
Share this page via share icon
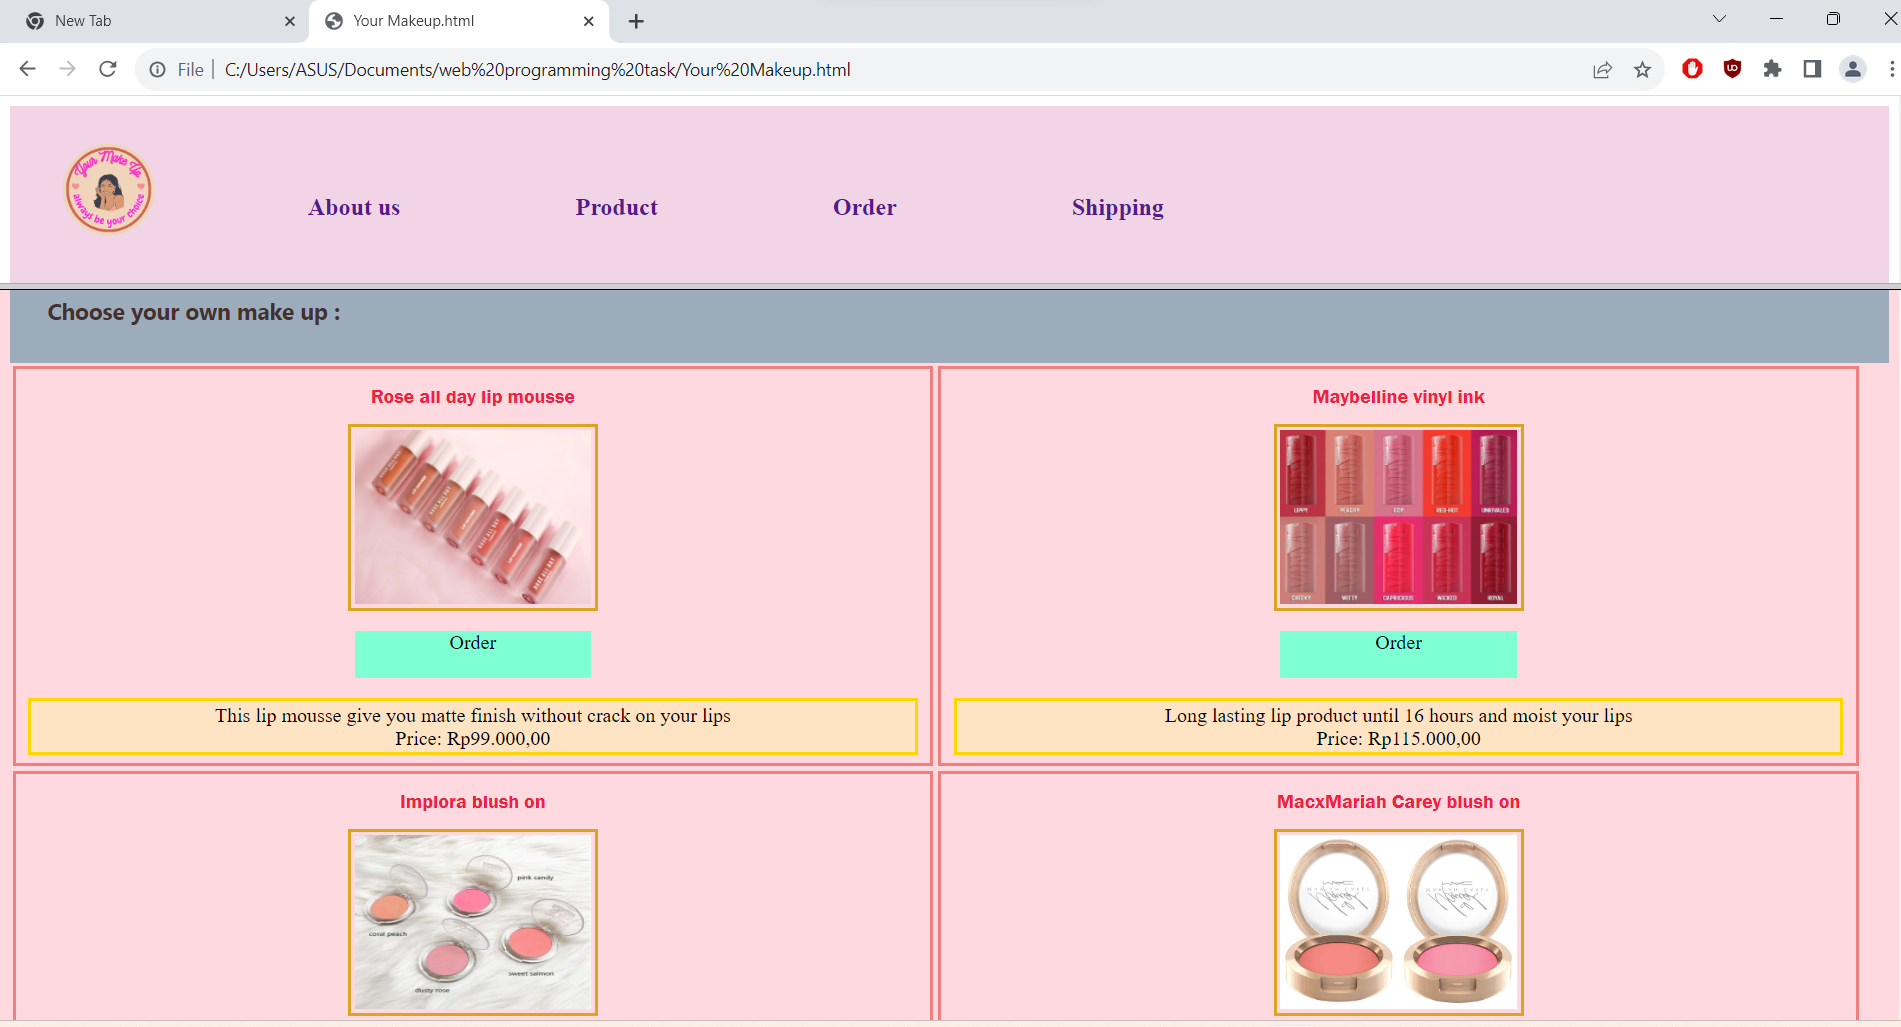point(1602,69)
